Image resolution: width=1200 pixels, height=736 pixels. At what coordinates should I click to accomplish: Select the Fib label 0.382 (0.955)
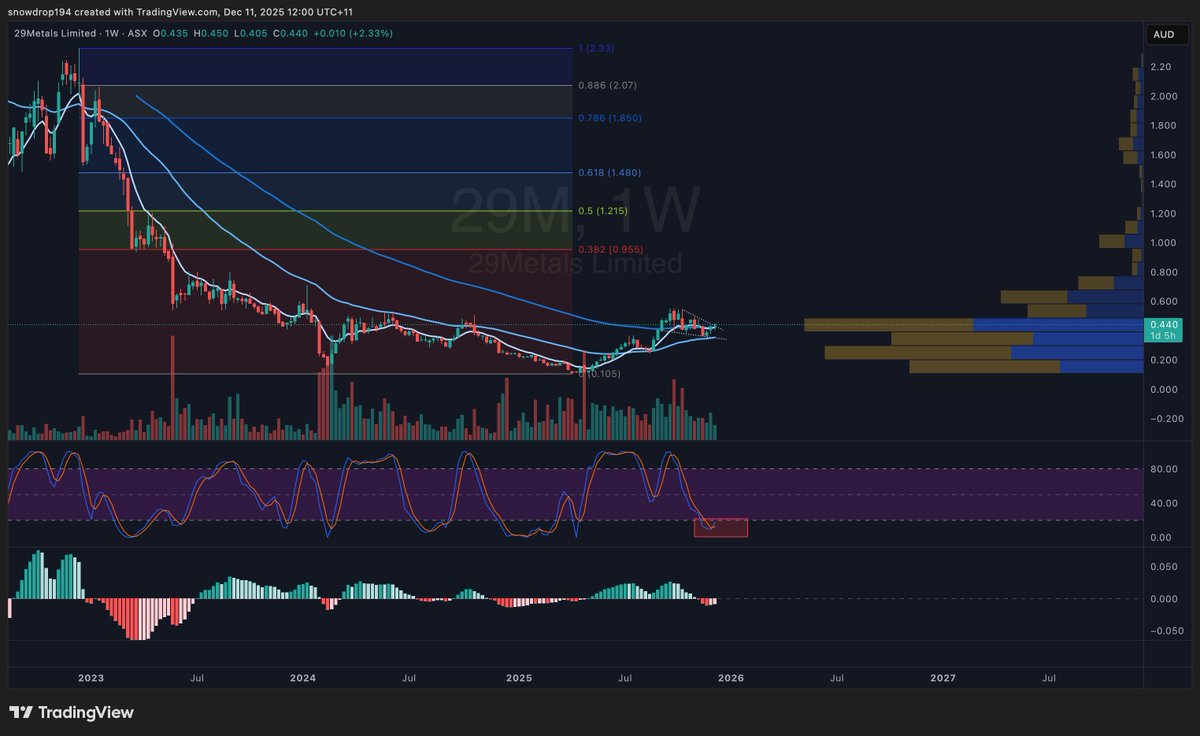click(x=609, y=249)
